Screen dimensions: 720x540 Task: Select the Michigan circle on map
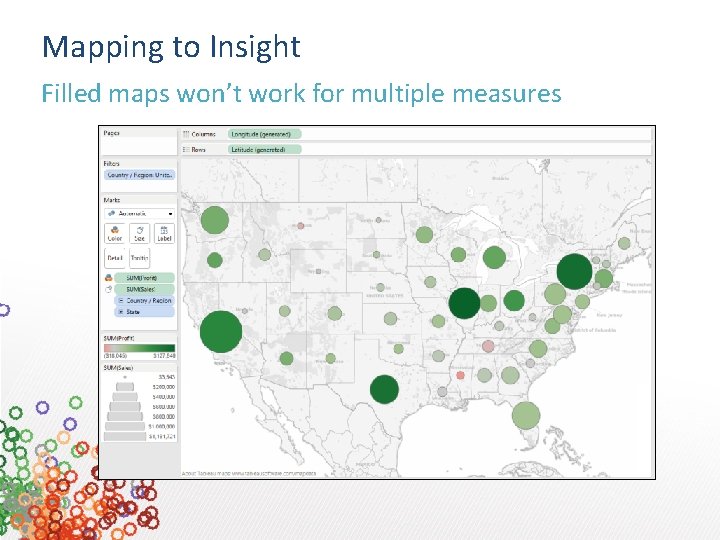[x=494, y=257]
